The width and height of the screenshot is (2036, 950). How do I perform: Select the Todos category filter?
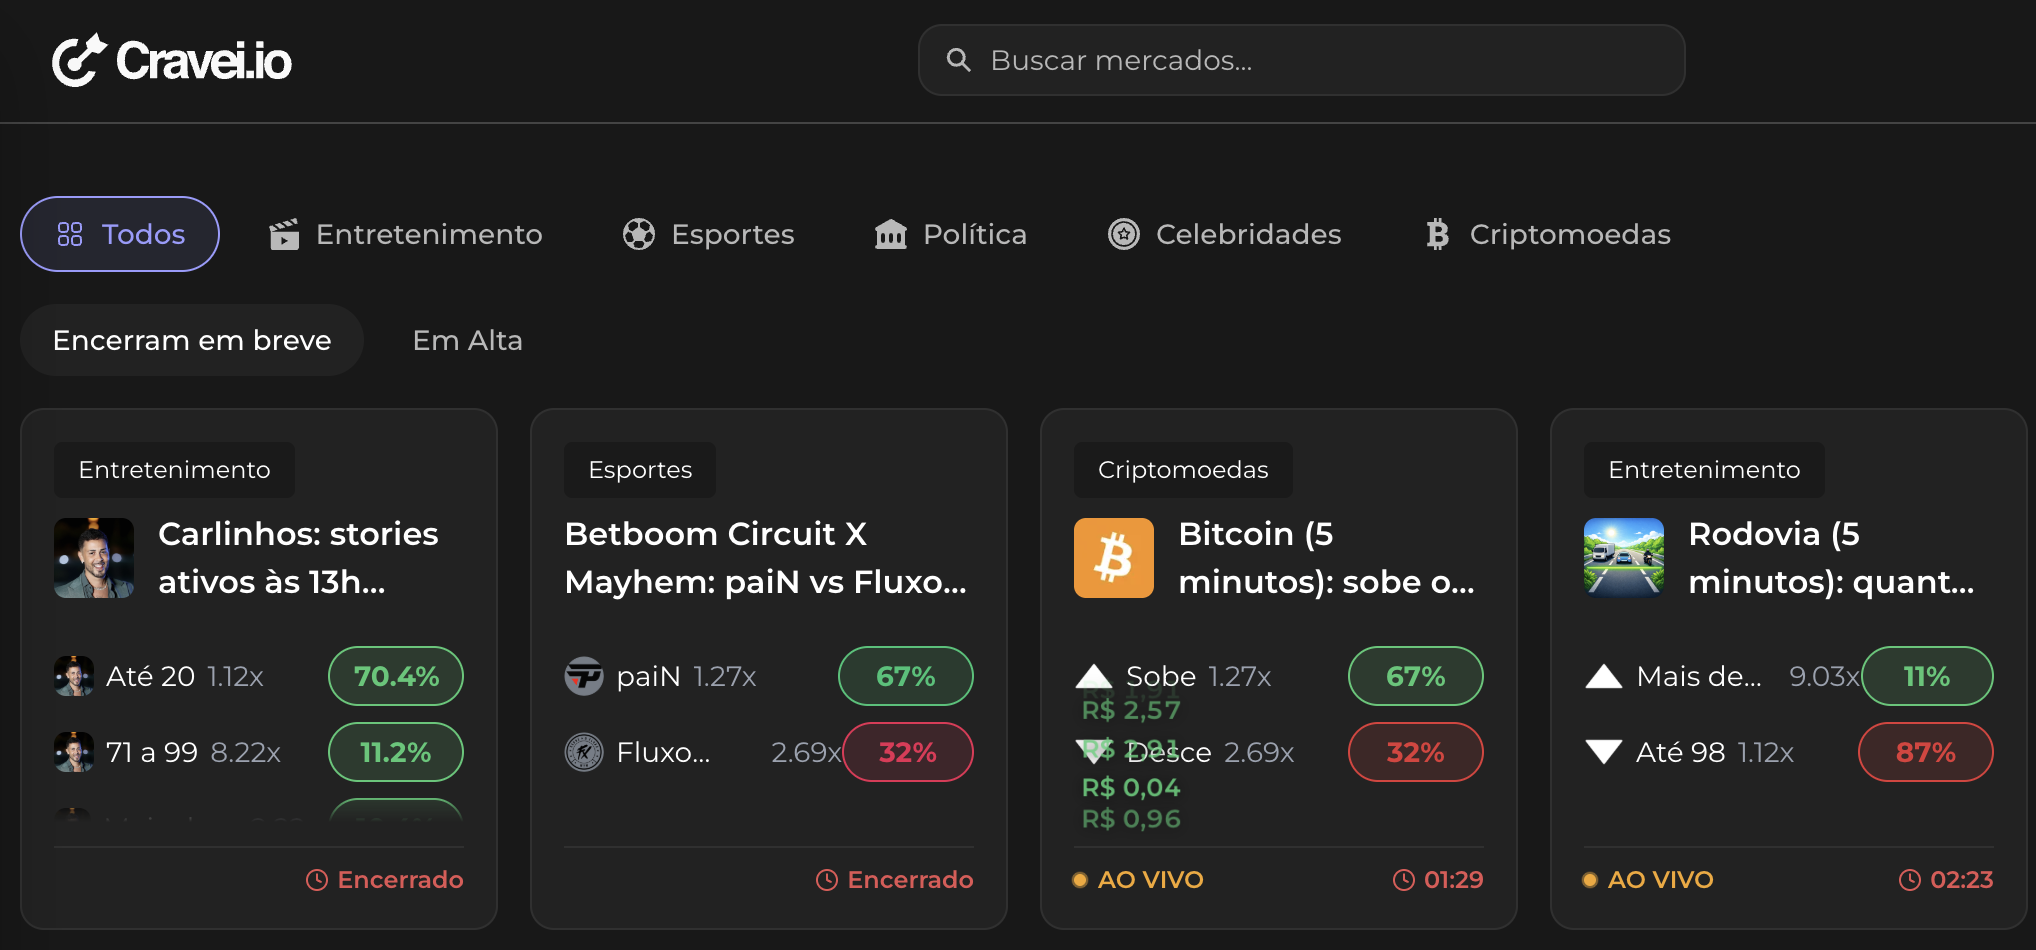click(119, 233)
